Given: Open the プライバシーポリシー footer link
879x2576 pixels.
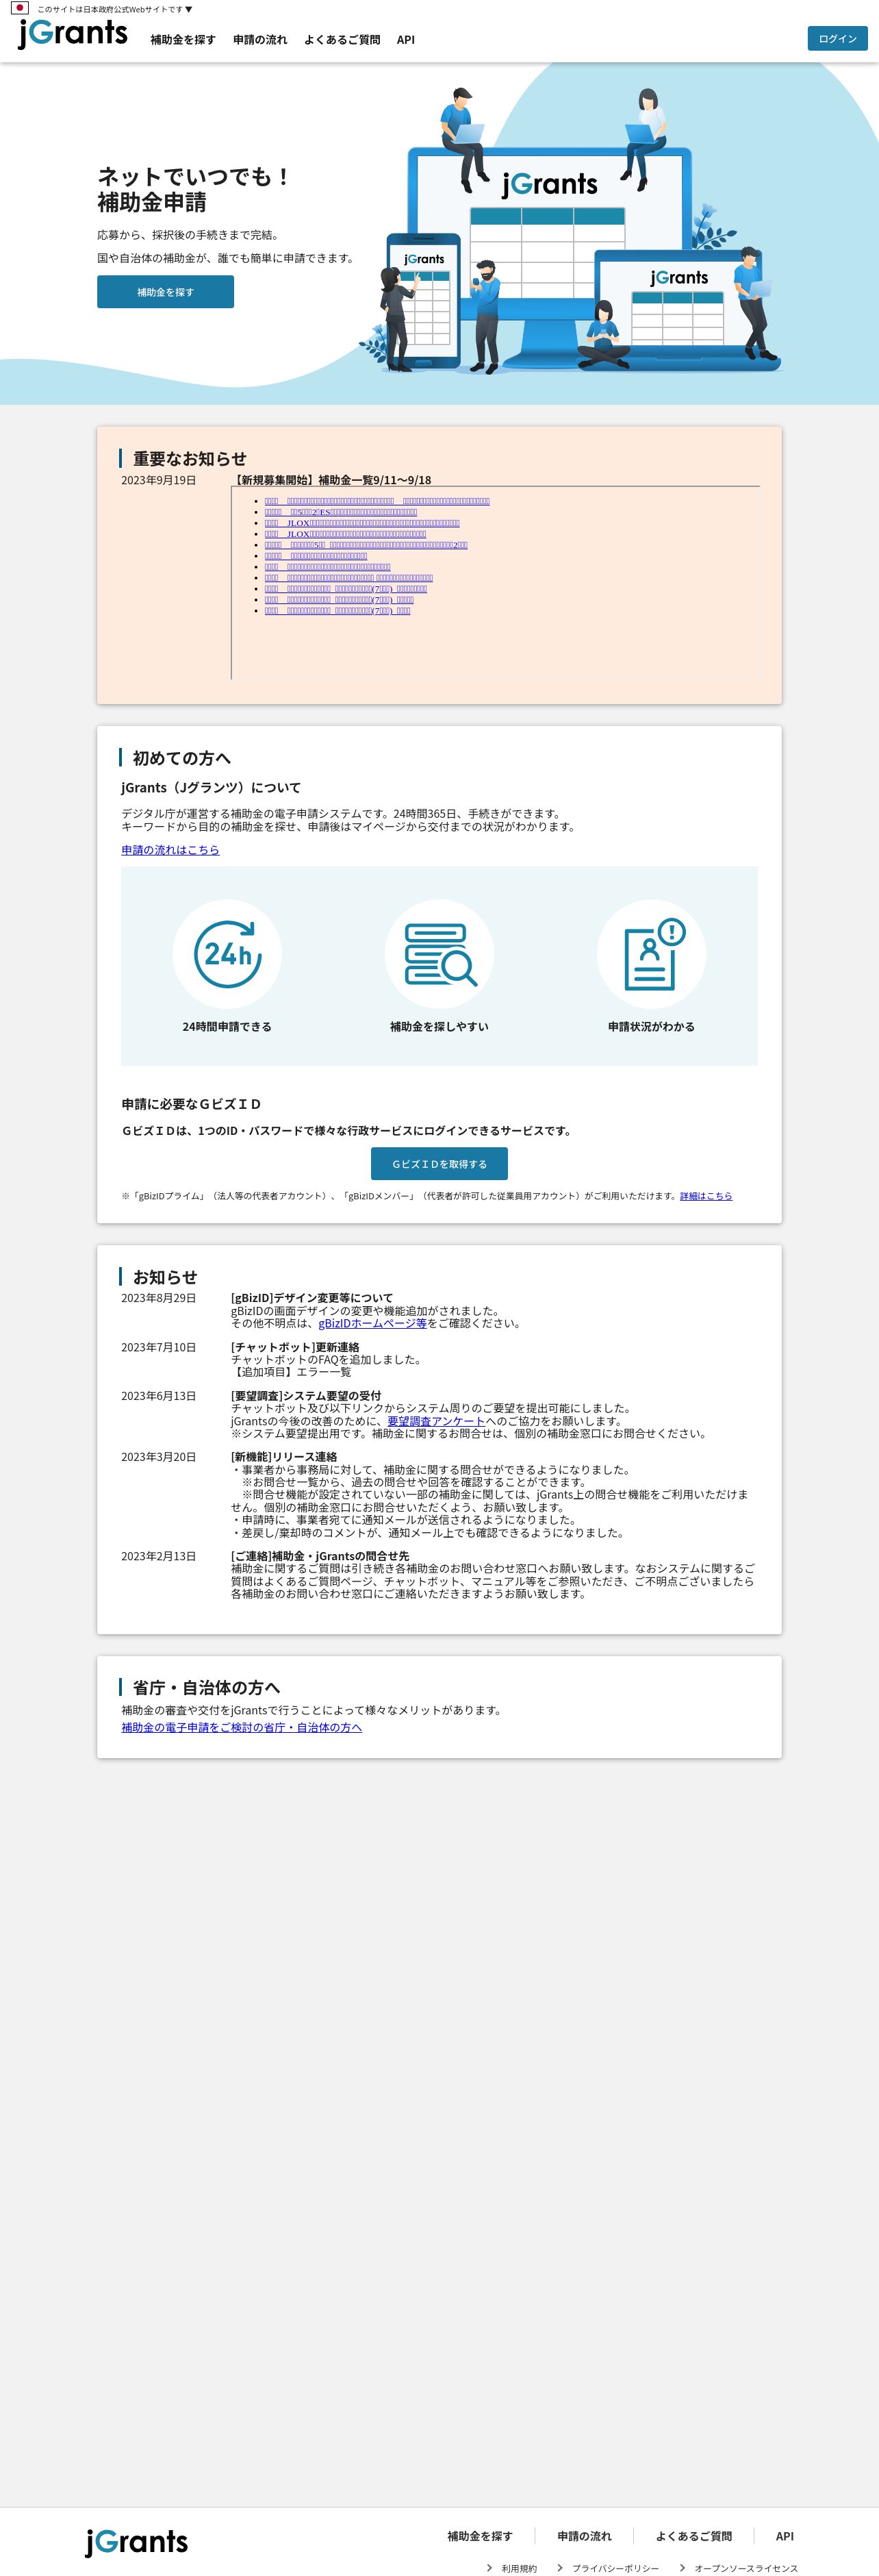Looking at the screenshot, I should coord(615,2568).
